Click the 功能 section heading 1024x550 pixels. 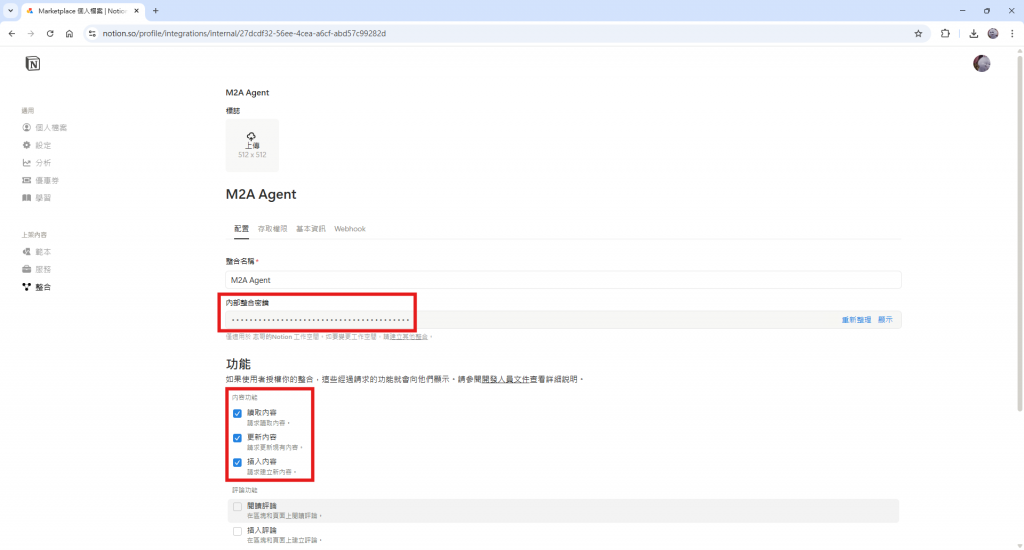click(238, 364)
